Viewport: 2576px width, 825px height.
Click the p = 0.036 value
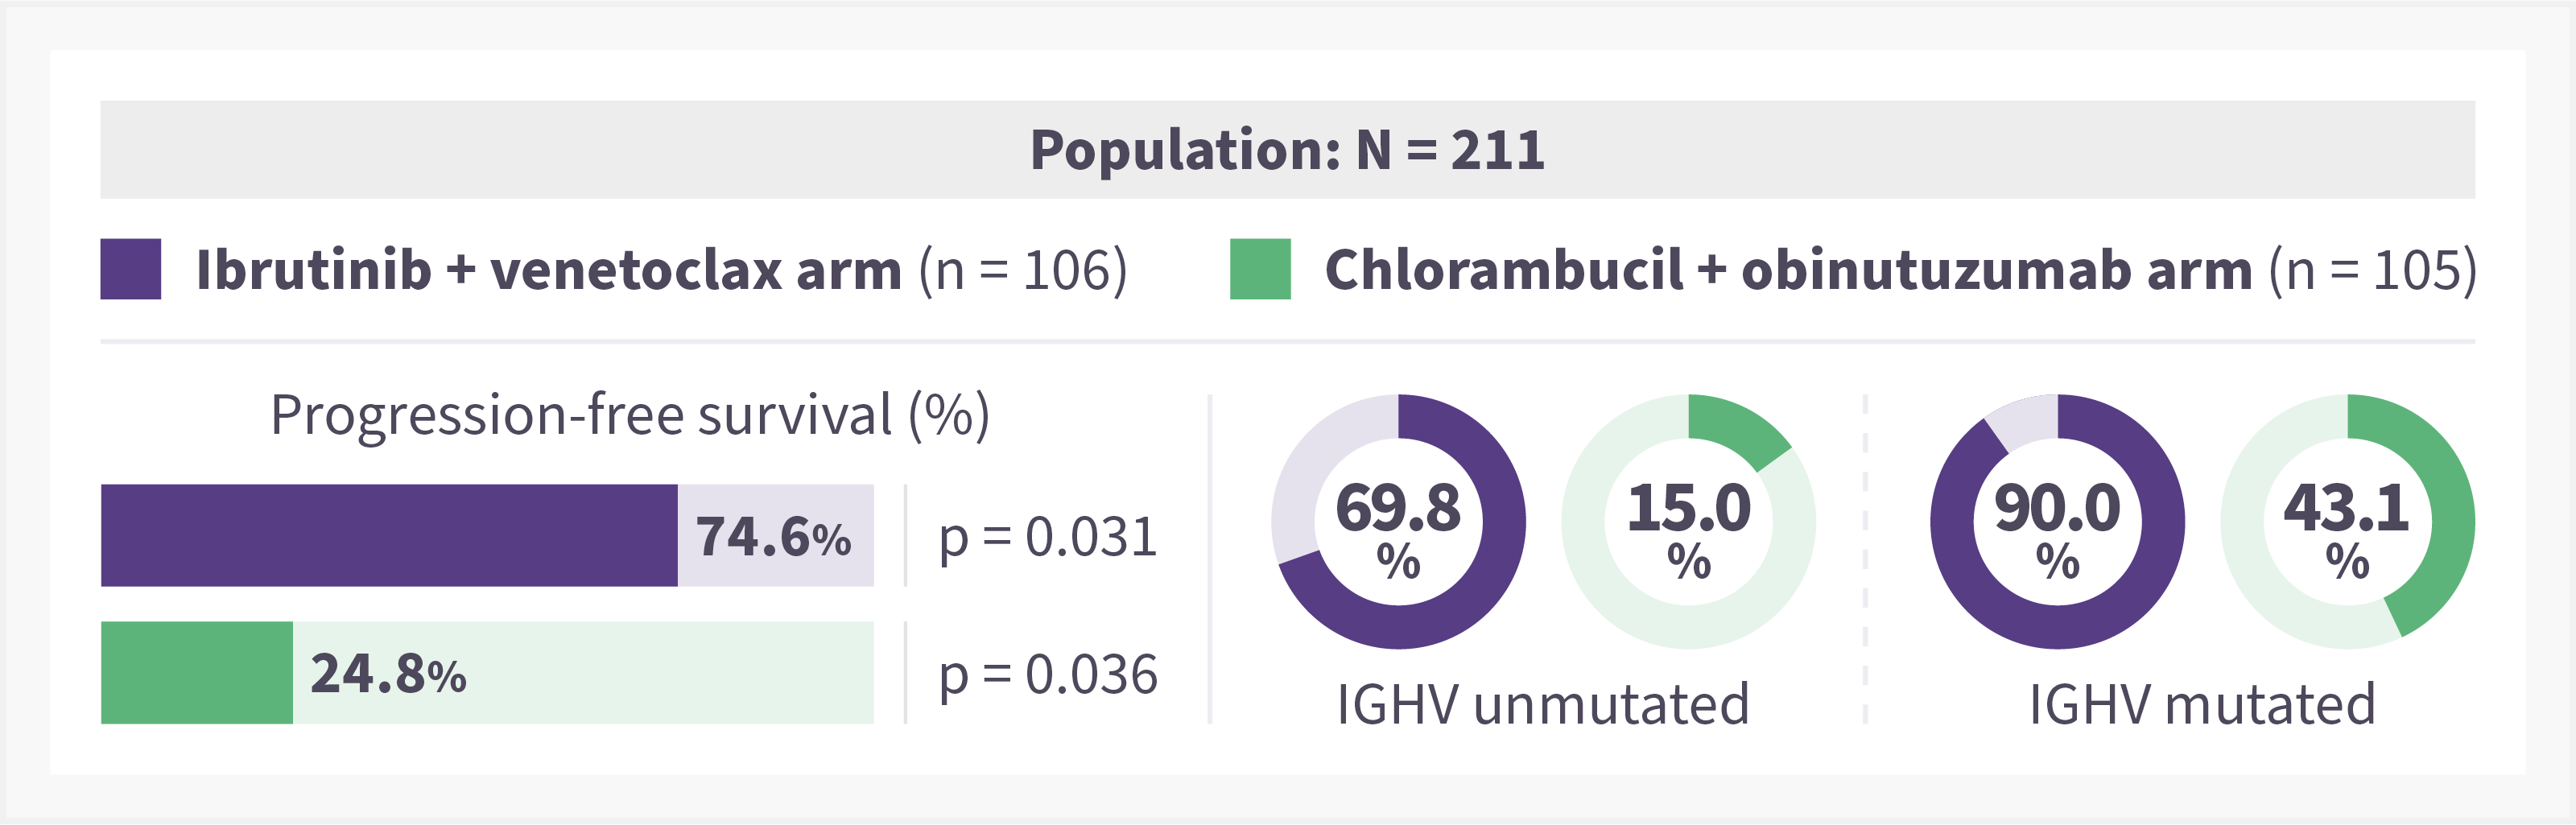coord(1048,675)
